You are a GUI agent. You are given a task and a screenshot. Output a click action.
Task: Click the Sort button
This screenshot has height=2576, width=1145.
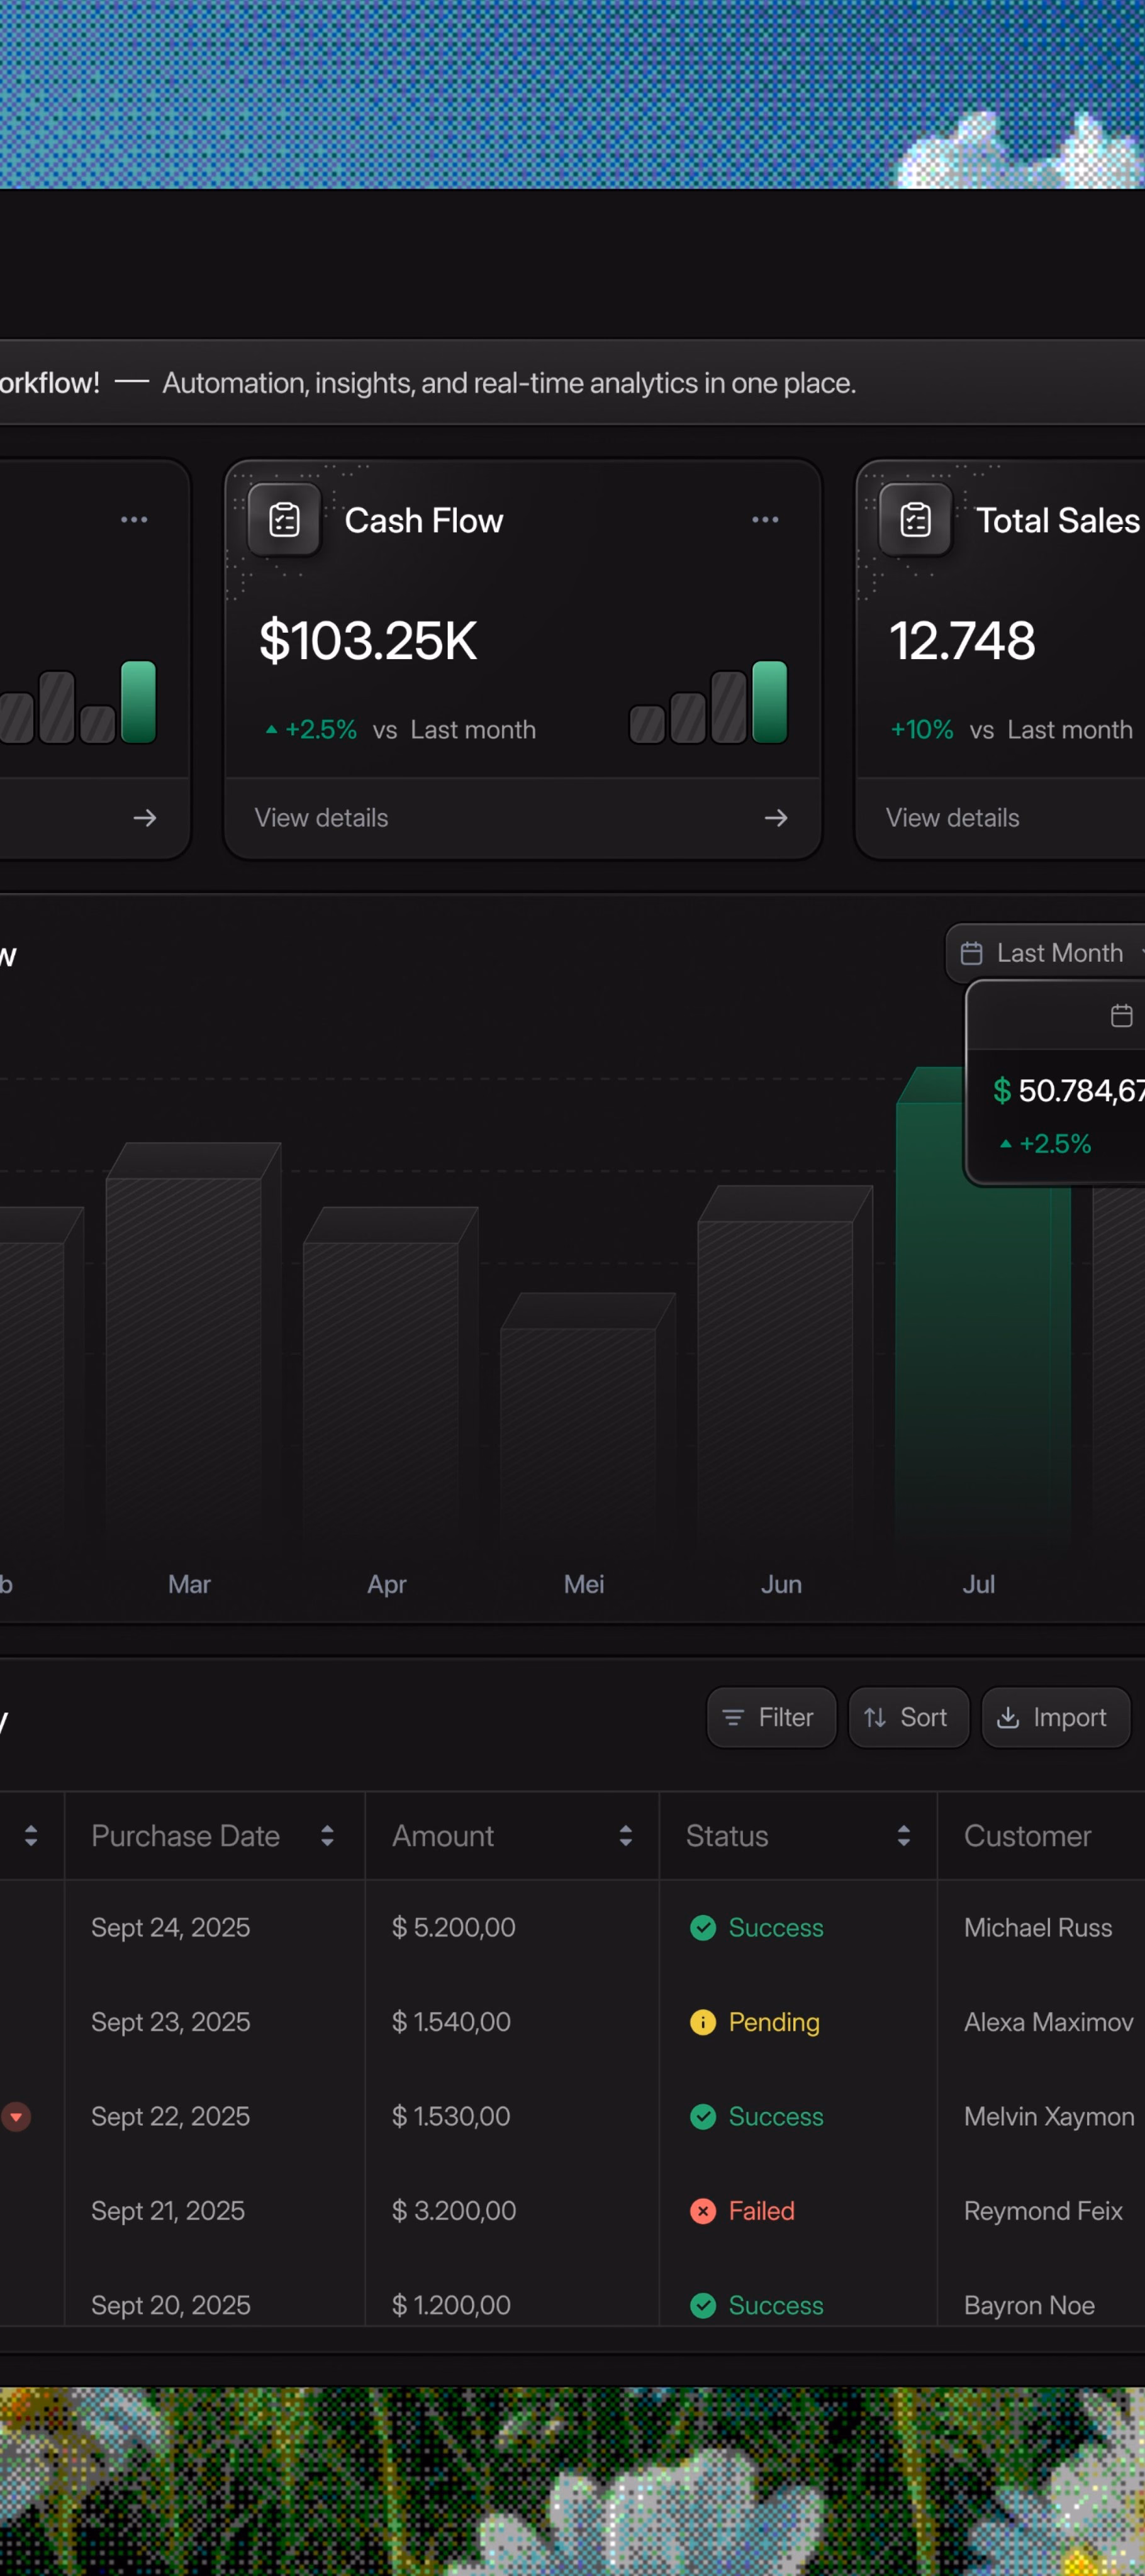coord(909,1717)
